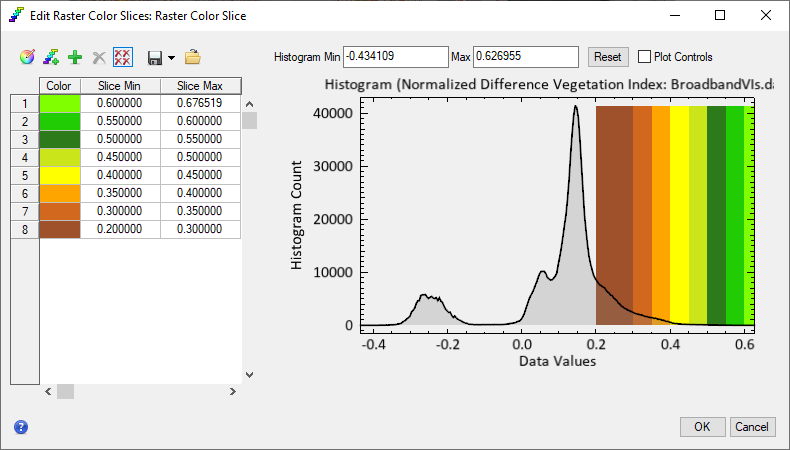The width and height of the screenshot is (790, 450).
Task: Click the table's vertical scrollbar down arrow
Action: click(250, 375)
